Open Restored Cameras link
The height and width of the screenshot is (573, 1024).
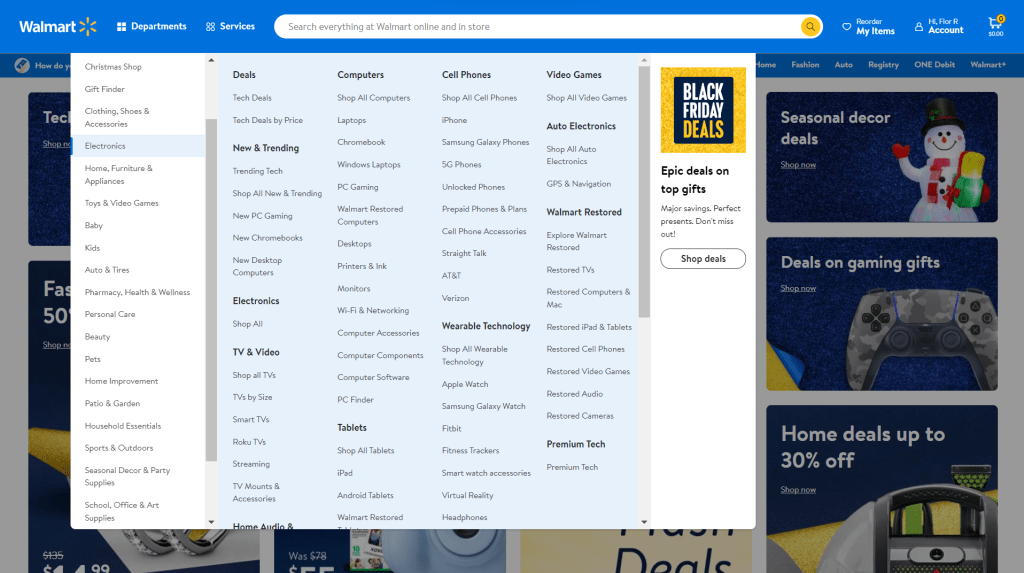(580, 416)
